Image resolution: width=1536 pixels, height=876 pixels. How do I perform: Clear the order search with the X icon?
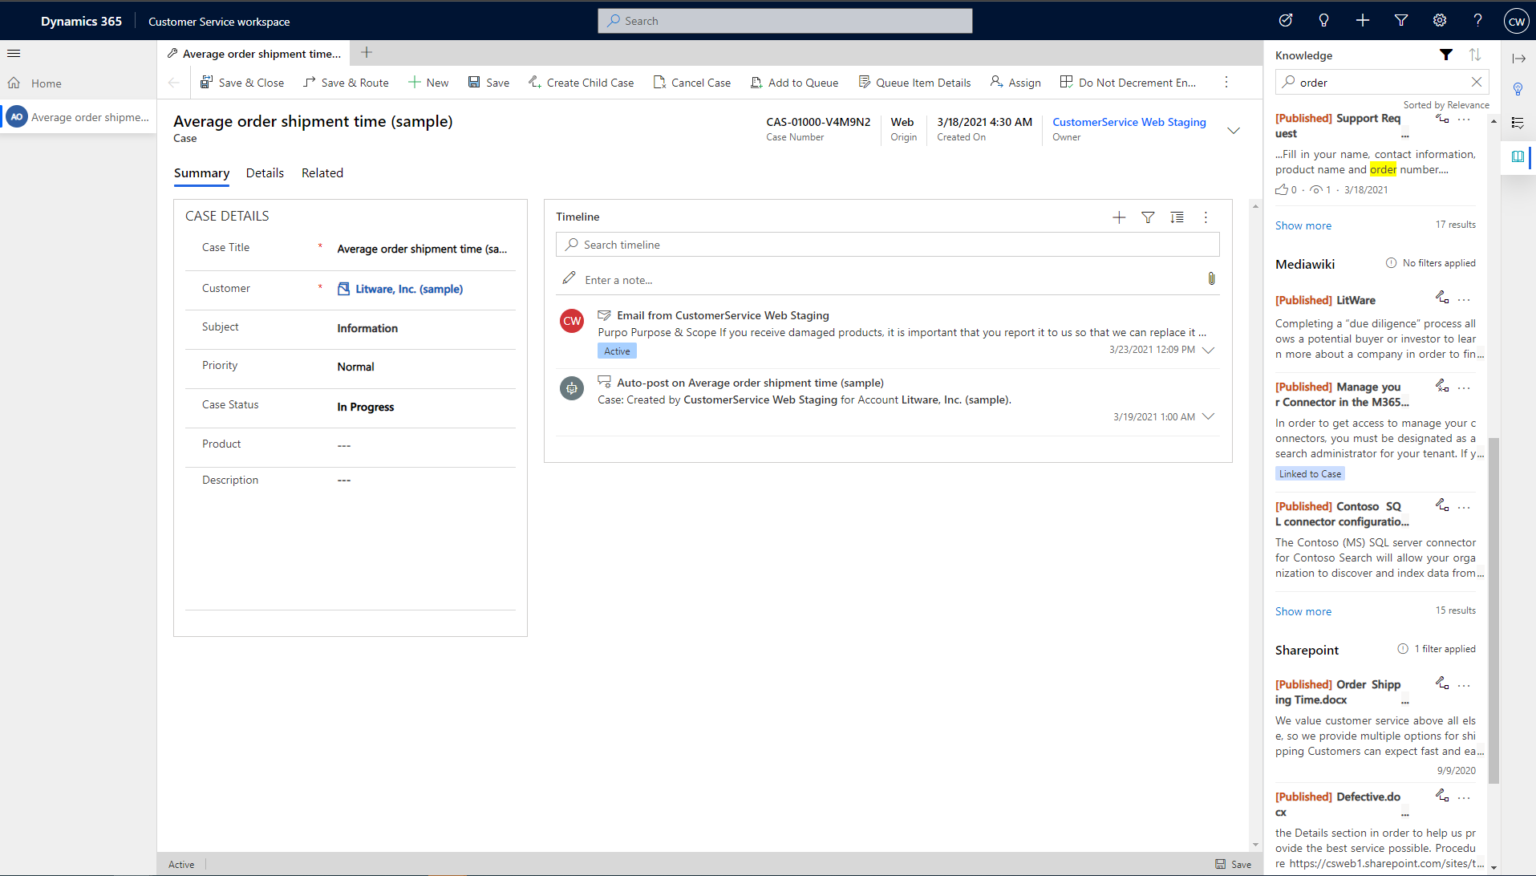tap(1477, 82)
